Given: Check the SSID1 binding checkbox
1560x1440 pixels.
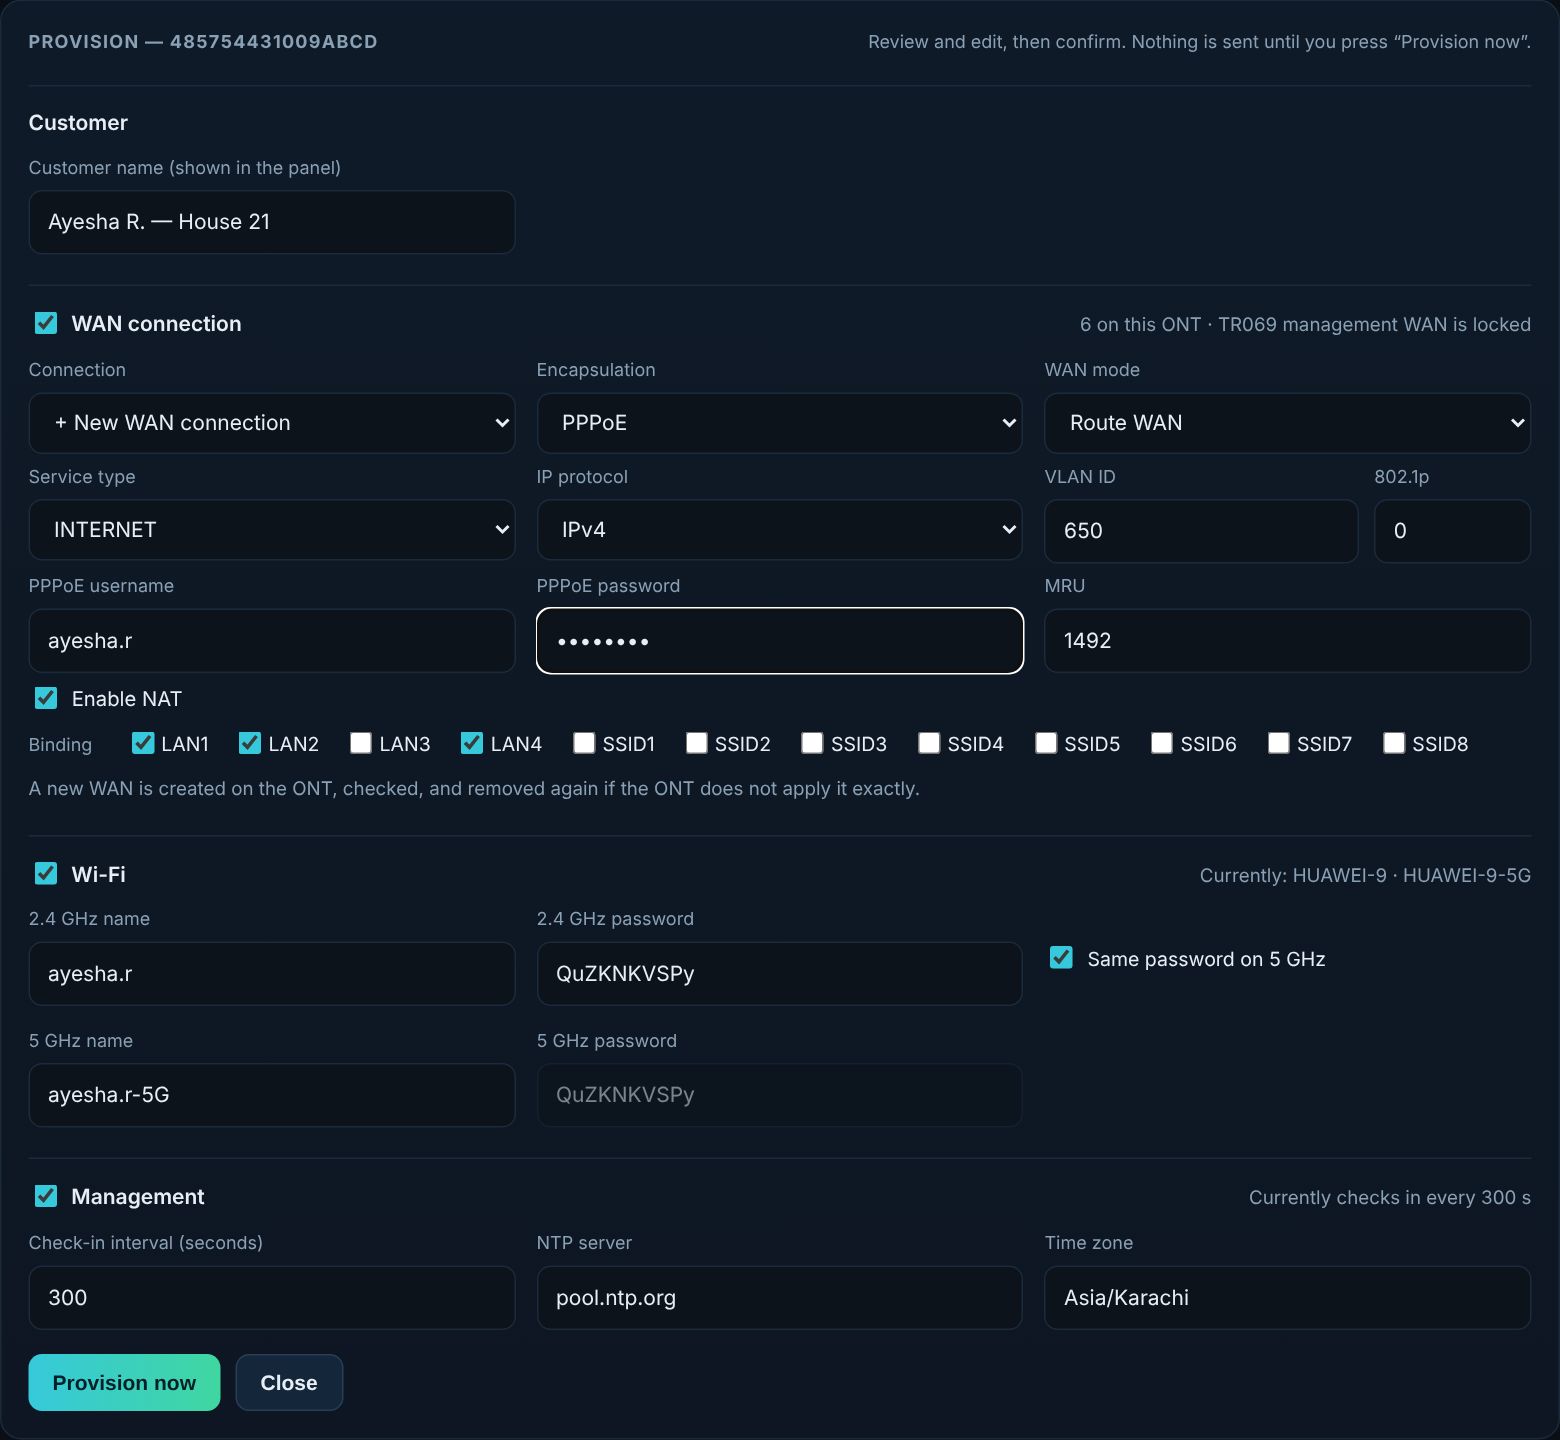Looking at the screenshot, I should point(584,743).
